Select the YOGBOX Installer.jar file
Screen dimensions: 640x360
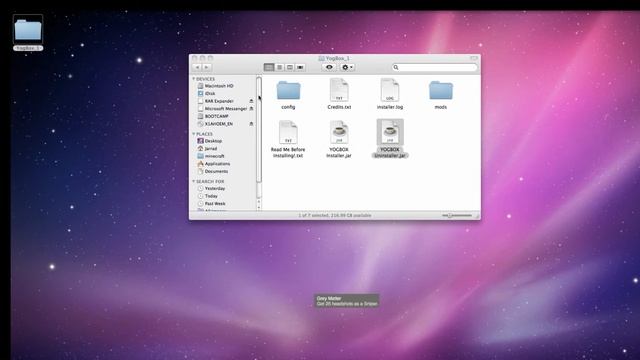point(339,132)
